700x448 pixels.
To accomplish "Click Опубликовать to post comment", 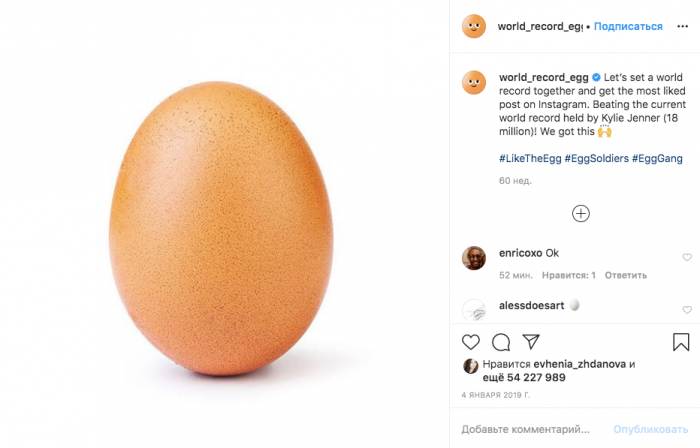I will 650,429.
